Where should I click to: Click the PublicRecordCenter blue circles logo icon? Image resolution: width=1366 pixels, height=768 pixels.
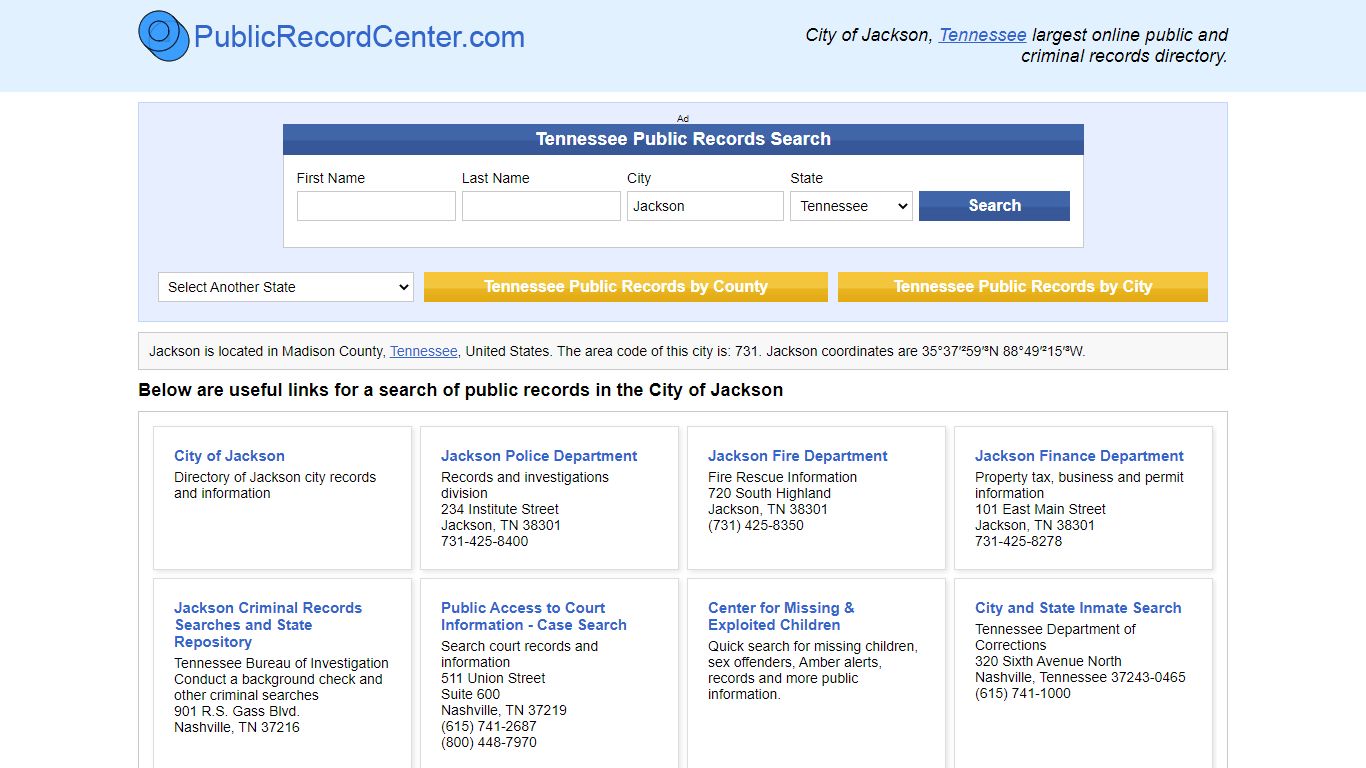pyautogui.click(x=163, y=36)
